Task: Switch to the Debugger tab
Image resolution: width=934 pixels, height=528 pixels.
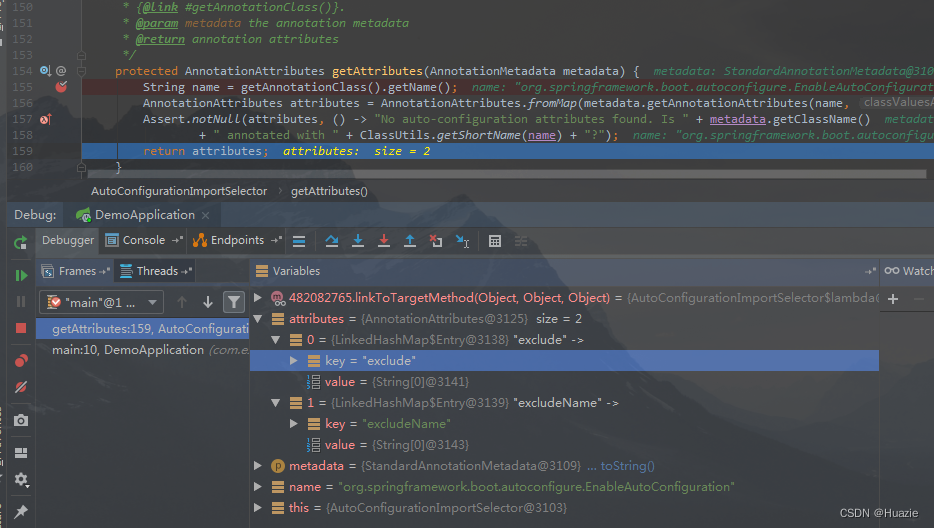Action: [x=67, y=240]
